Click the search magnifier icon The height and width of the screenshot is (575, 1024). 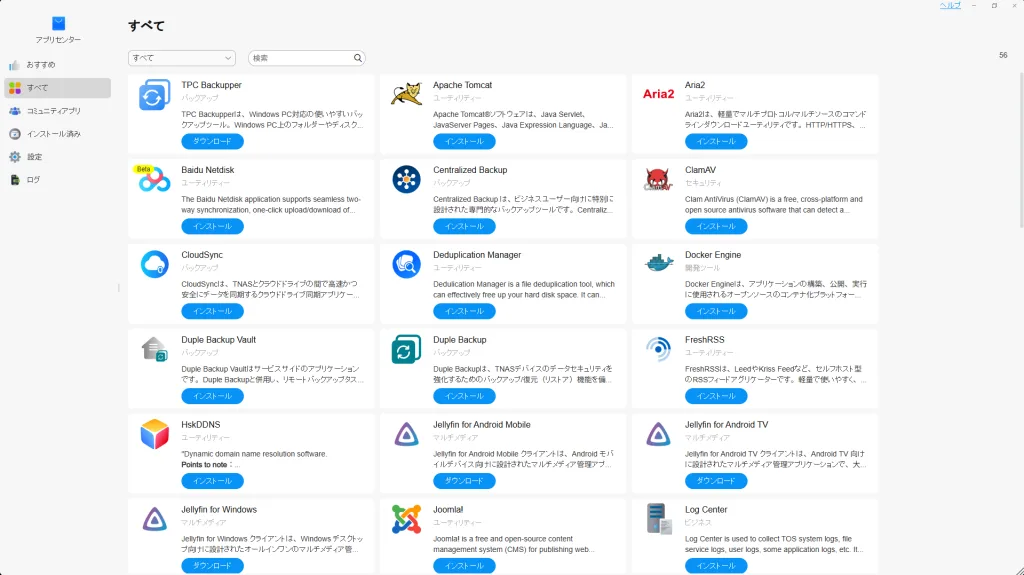click(358, 58)
